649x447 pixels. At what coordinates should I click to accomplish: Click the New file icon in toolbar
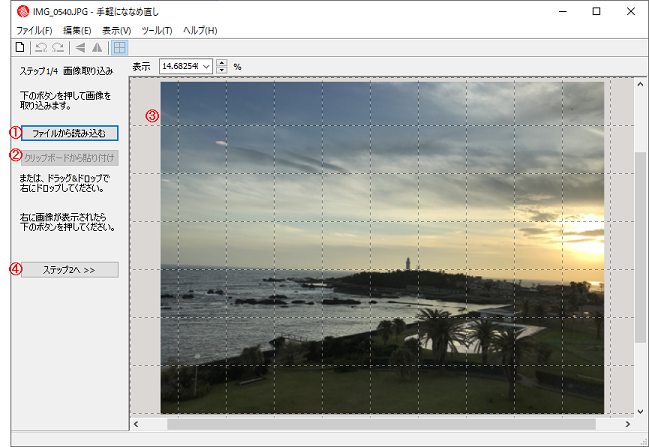19,47
